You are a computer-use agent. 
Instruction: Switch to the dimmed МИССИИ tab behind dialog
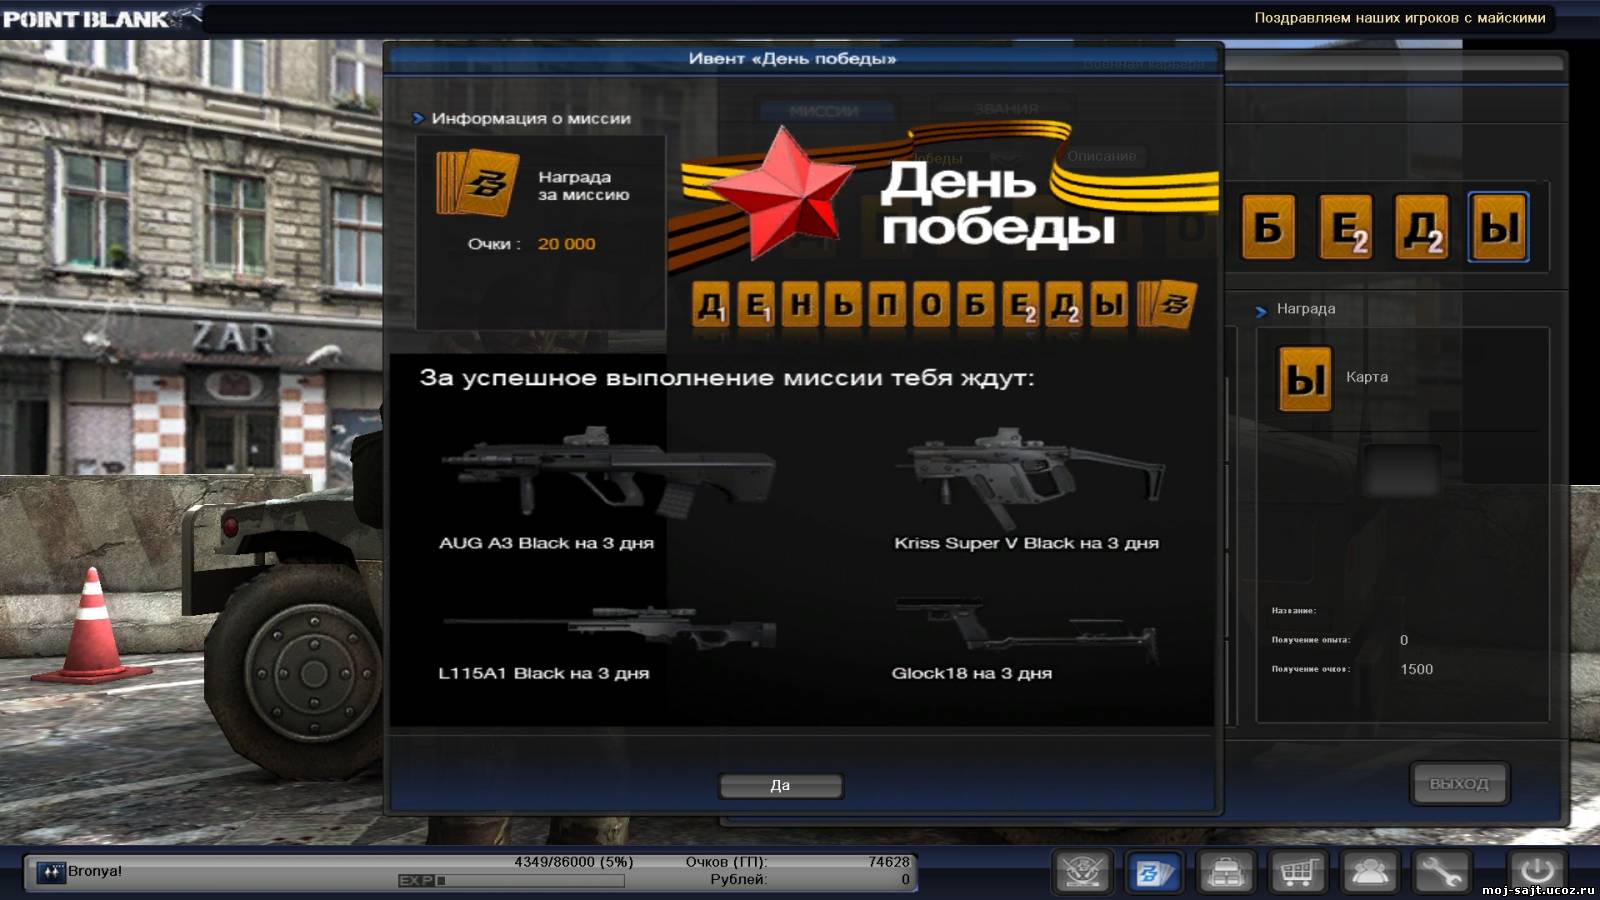pyautogui.click(x=823, y=111)
